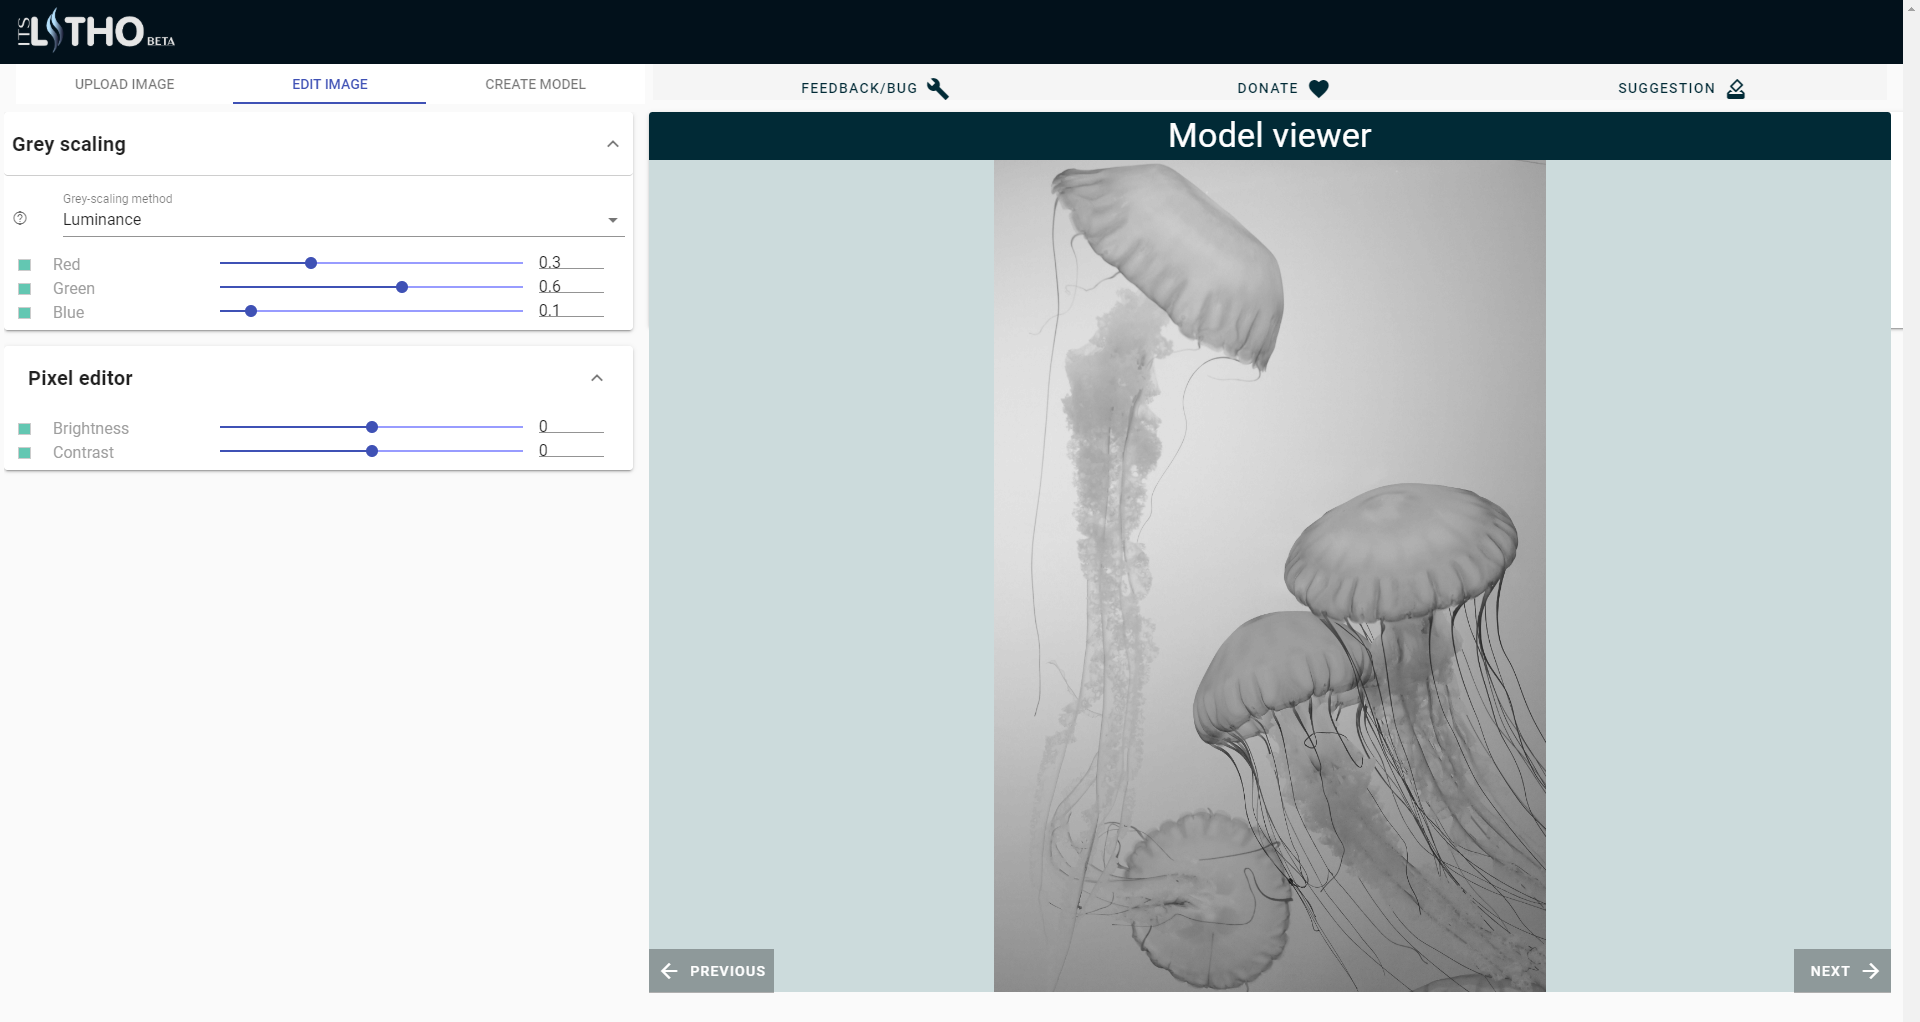This screenshot has height=1022, width=1920.
Task: Click the left arrow icon on Previous
Action: point(670,971)
